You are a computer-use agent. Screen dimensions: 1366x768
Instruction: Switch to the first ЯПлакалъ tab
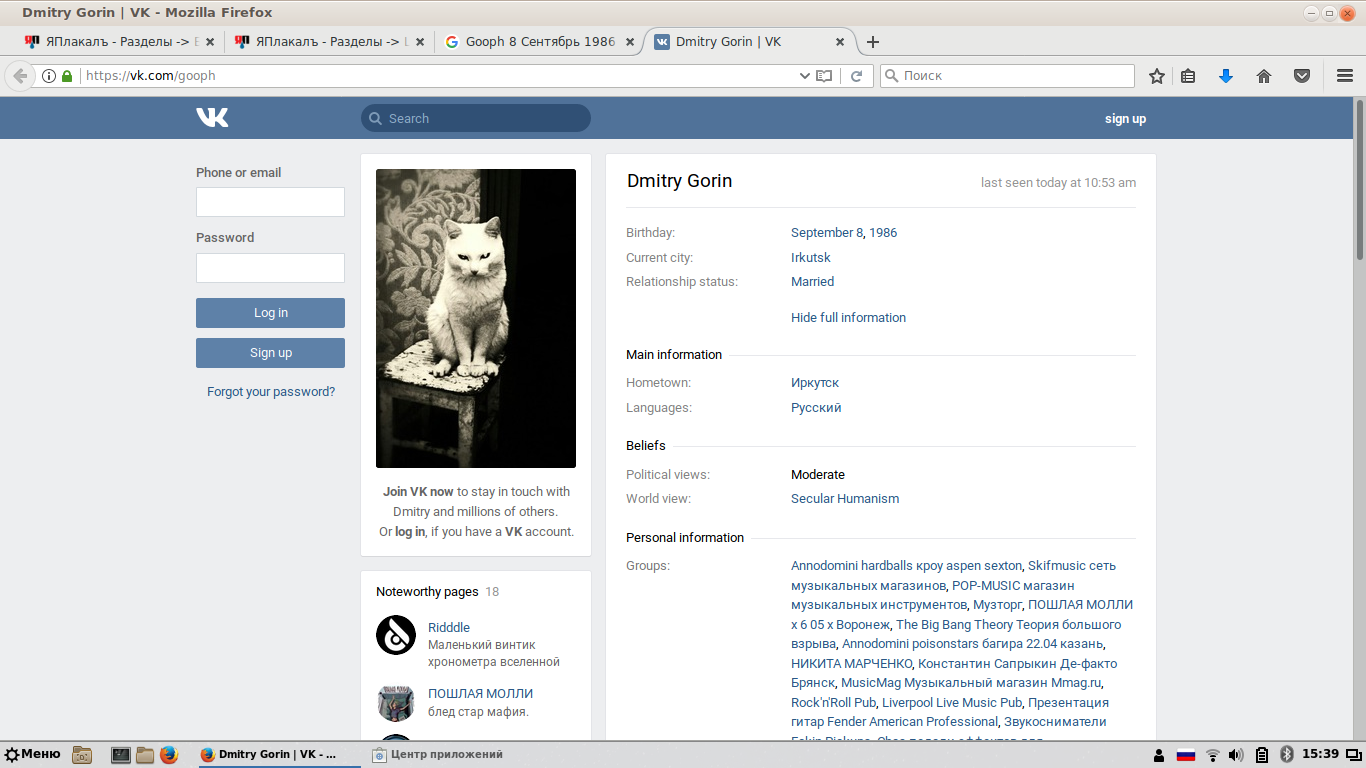(118, 42)
